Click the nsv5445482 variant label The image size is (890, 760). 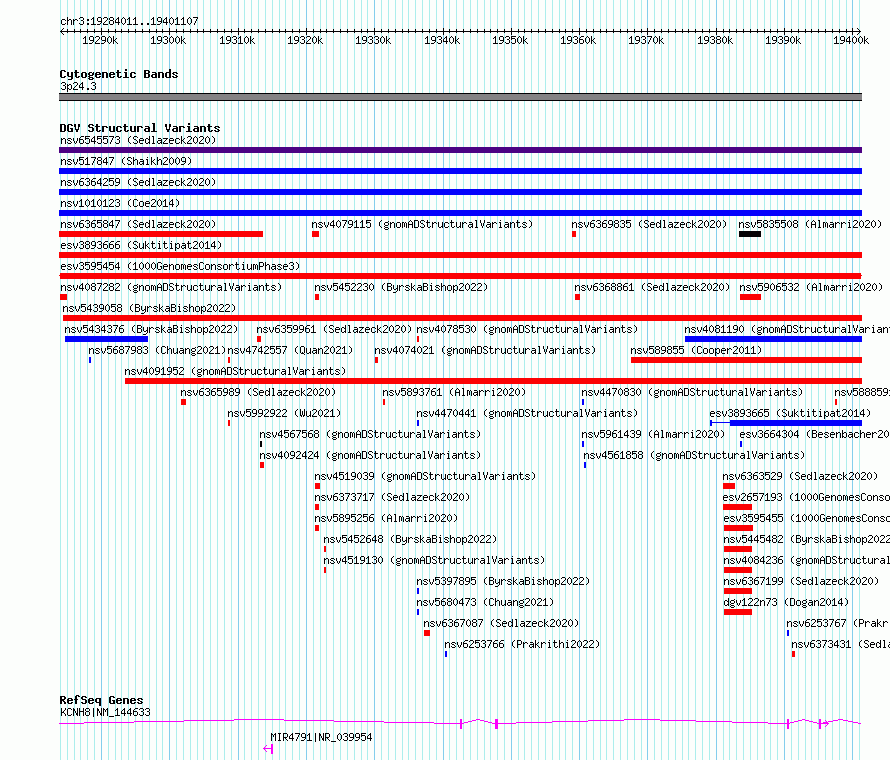tap(807, 539)
